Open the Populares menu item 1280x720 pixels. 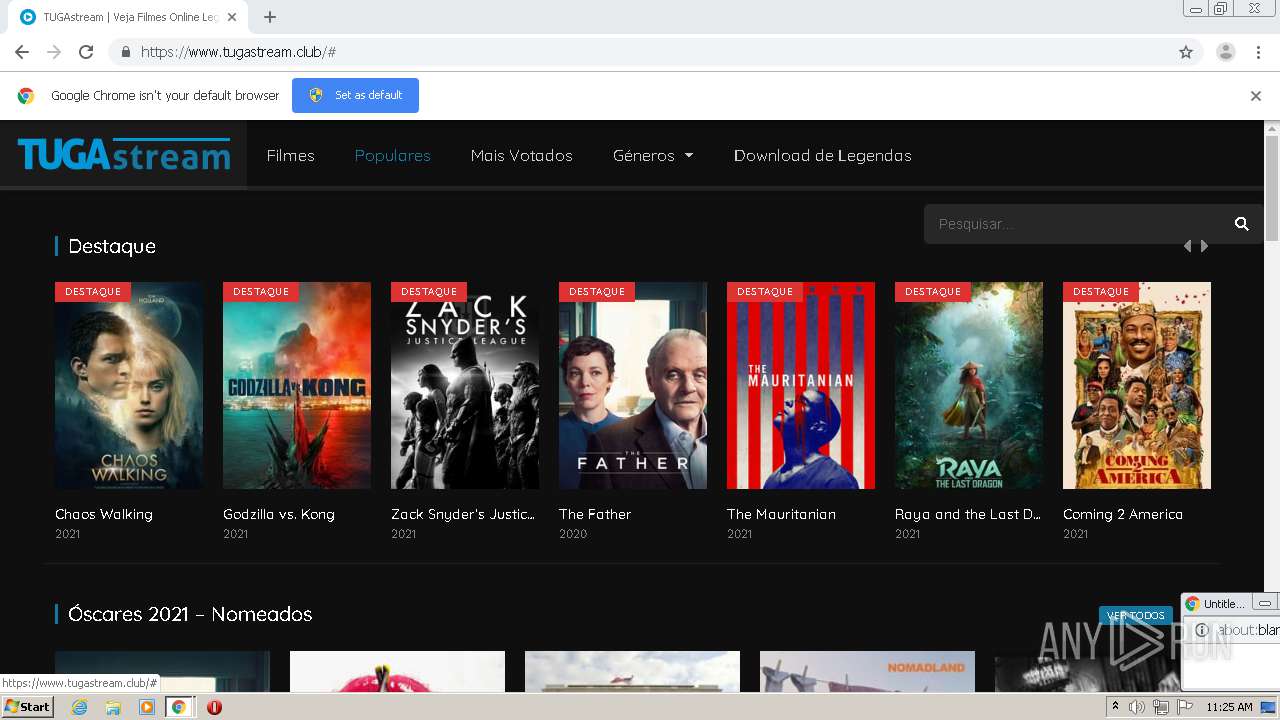click(392, 156)
